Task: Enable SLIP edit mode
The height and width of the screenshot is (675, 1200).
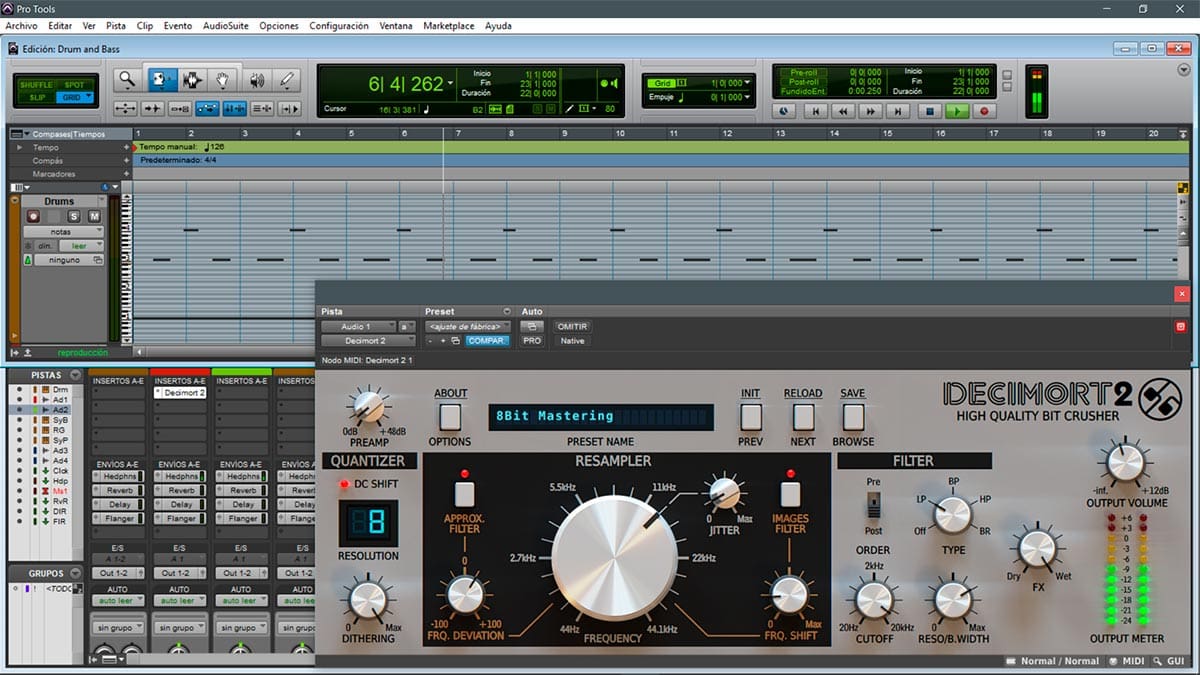Action: [37, 97]
